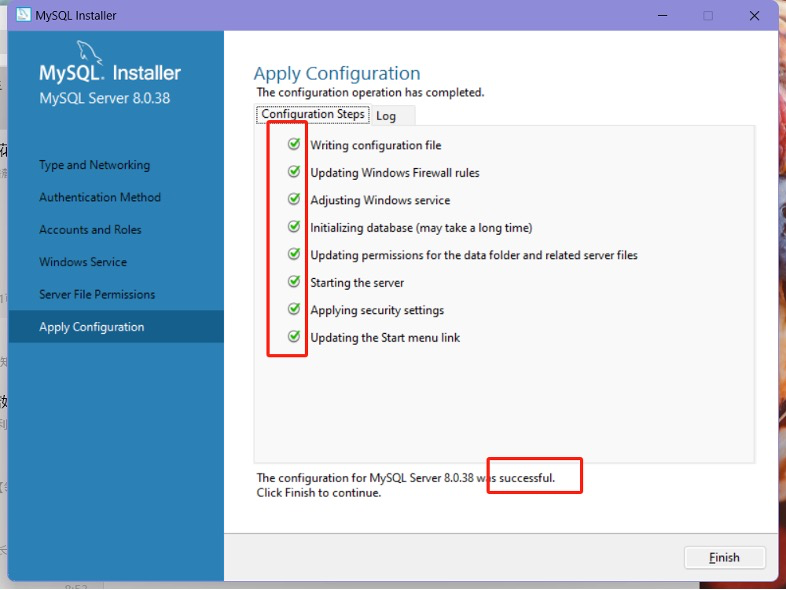This screenshot has height=590, width=786.
Task: Click the checkmark next to Starting the server
Action: (x=294, y=282)
